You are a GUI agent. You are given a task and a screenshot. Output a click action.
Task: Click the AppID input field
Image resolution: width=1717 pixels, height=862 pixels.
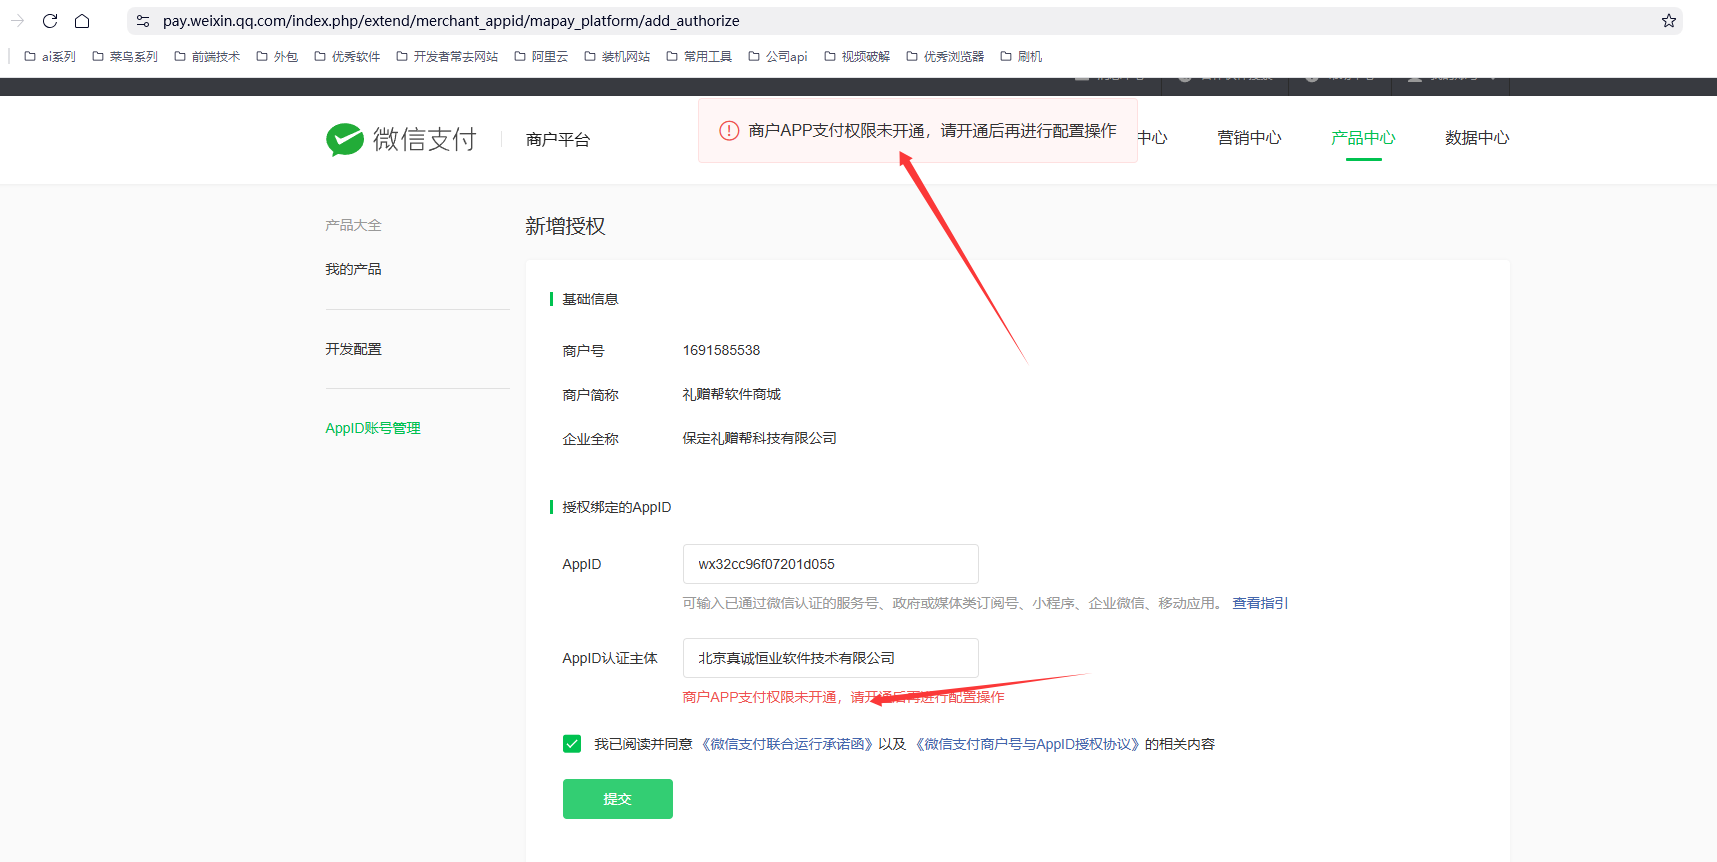[x=831, y=564]
